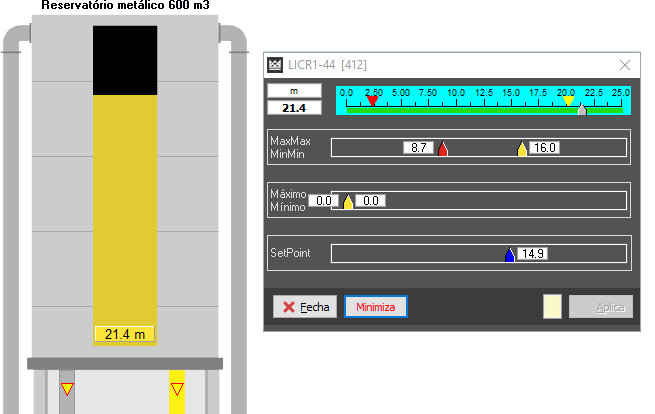The image size is (655, 414).
Task: Click the red triangle on the cyan scale
Action: (372, 101)
